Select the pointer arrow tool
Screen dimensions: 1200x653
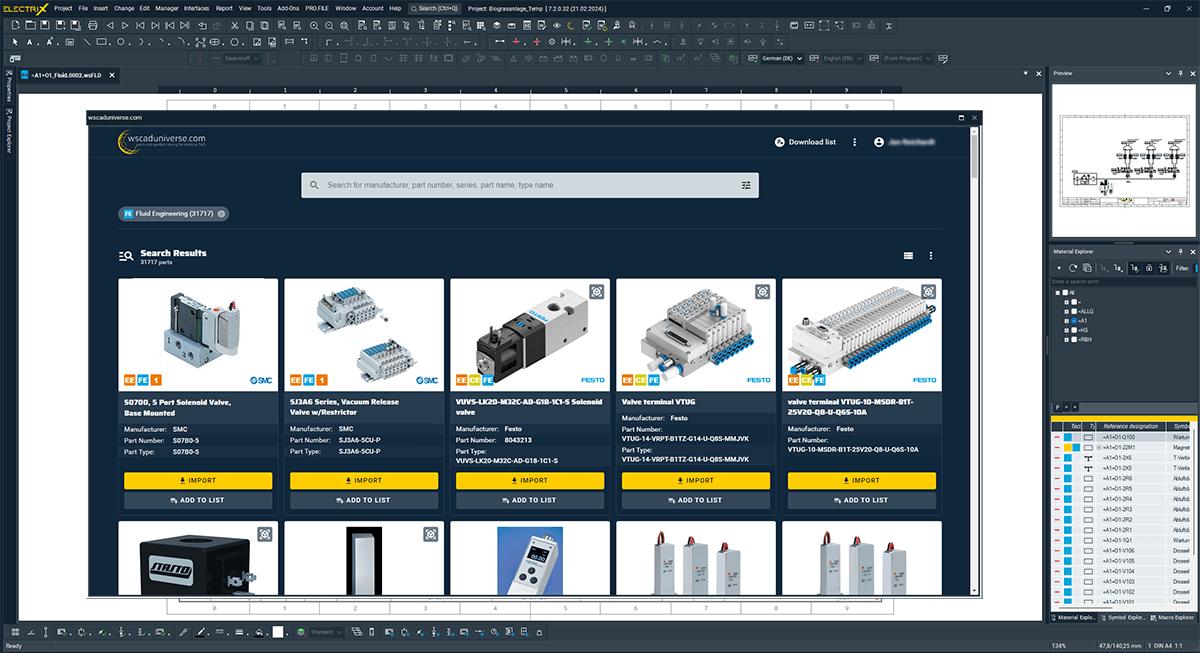16,42
